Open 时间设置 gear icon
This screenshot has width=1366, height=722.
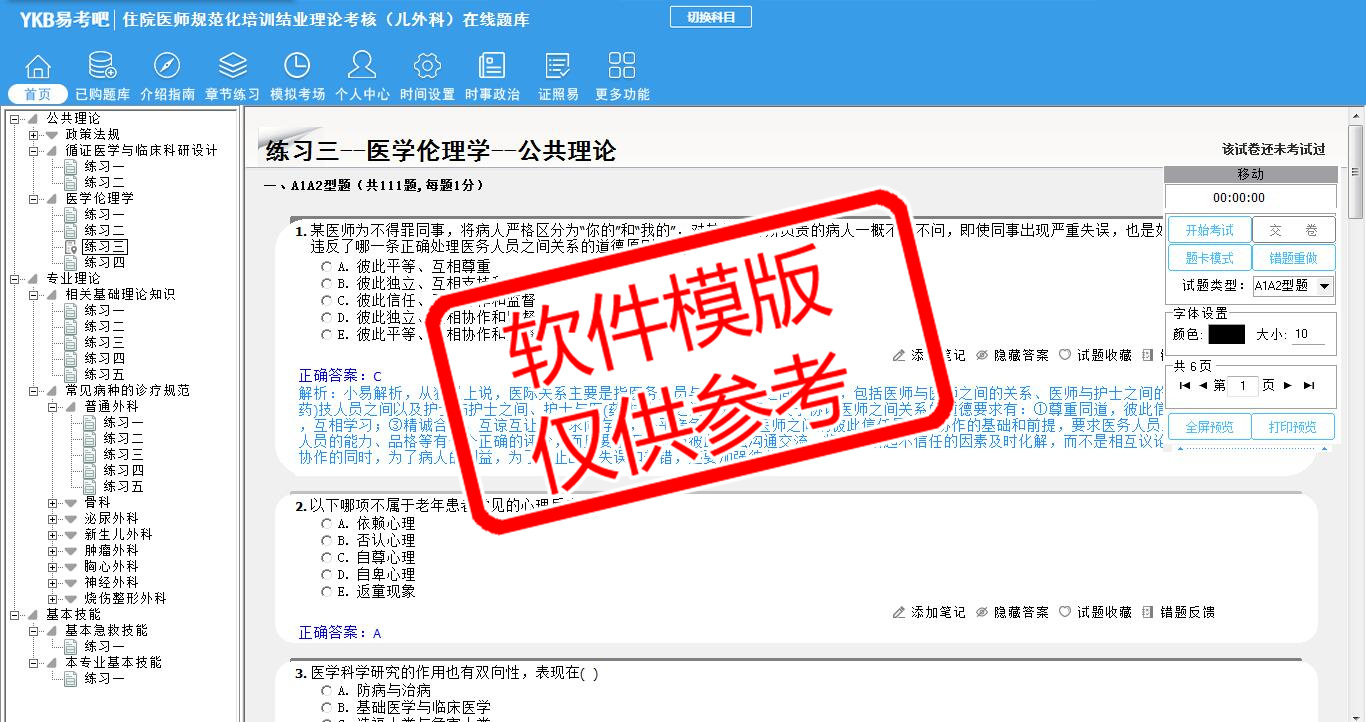[427, 67]
